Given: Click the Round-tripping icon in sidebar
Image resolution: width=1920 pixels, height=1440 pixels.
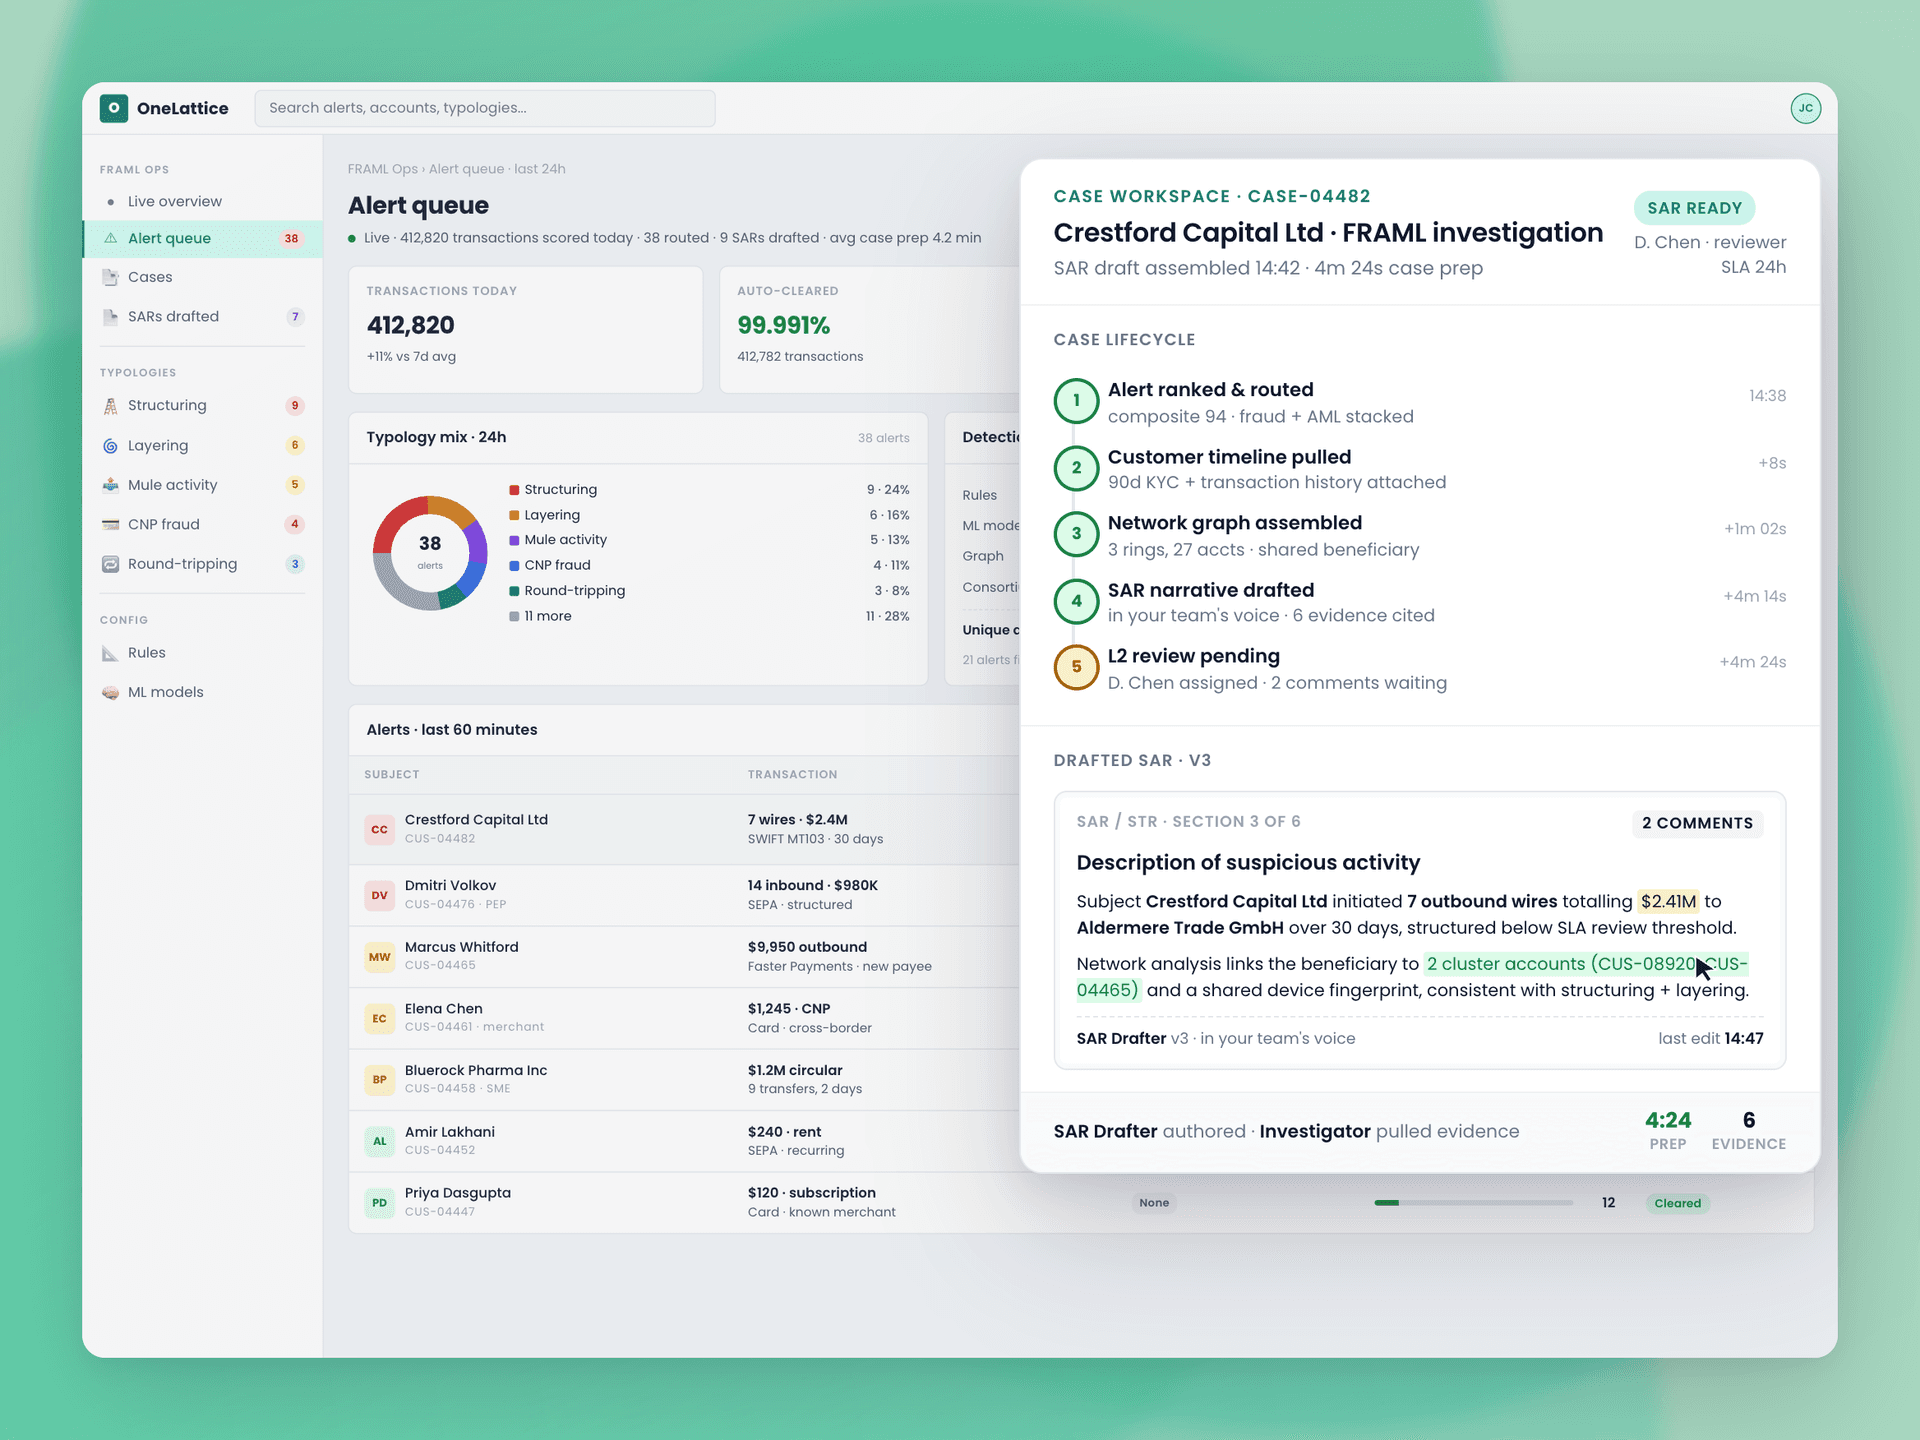Looking at the screenshot, I should [111, 564].
